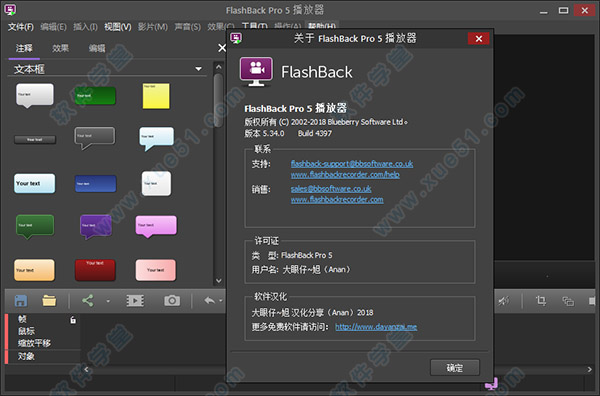The image size is (600, 396).
Task: Switch to the 编辑 panel tab
Action: (x=97, y=49)
